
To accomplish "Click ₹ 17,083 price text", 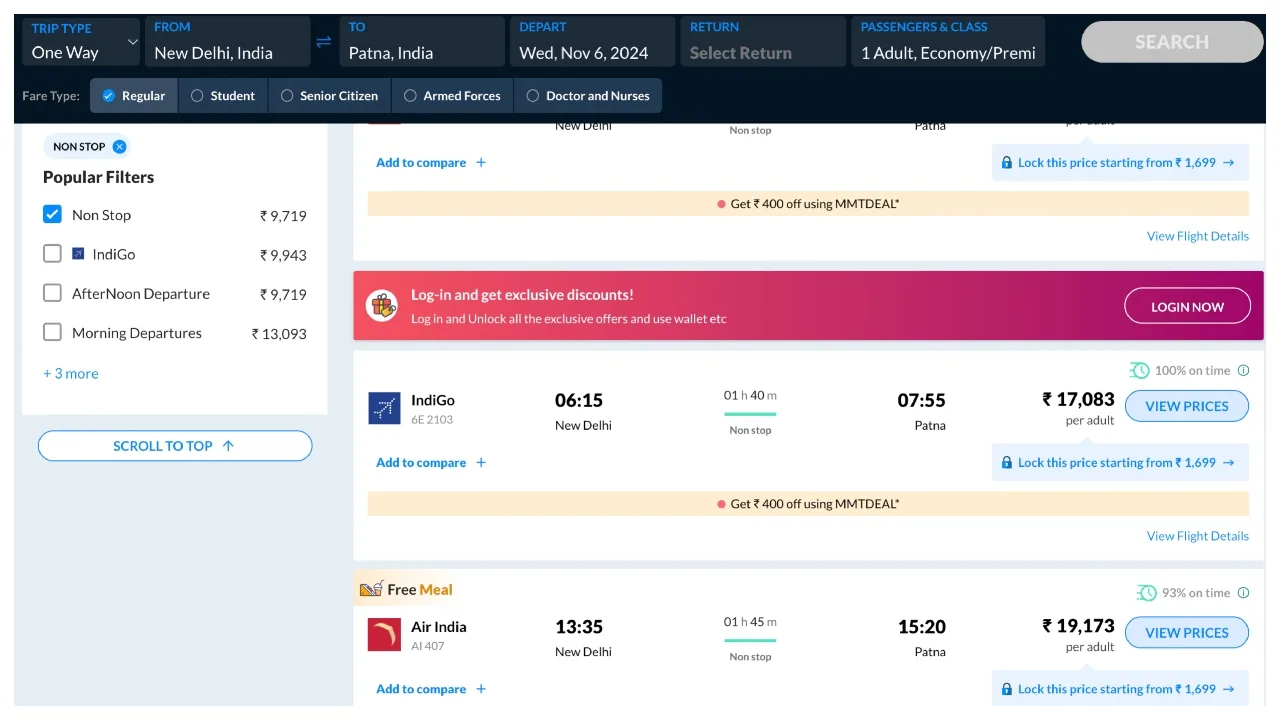I will tap(1078, 399).
